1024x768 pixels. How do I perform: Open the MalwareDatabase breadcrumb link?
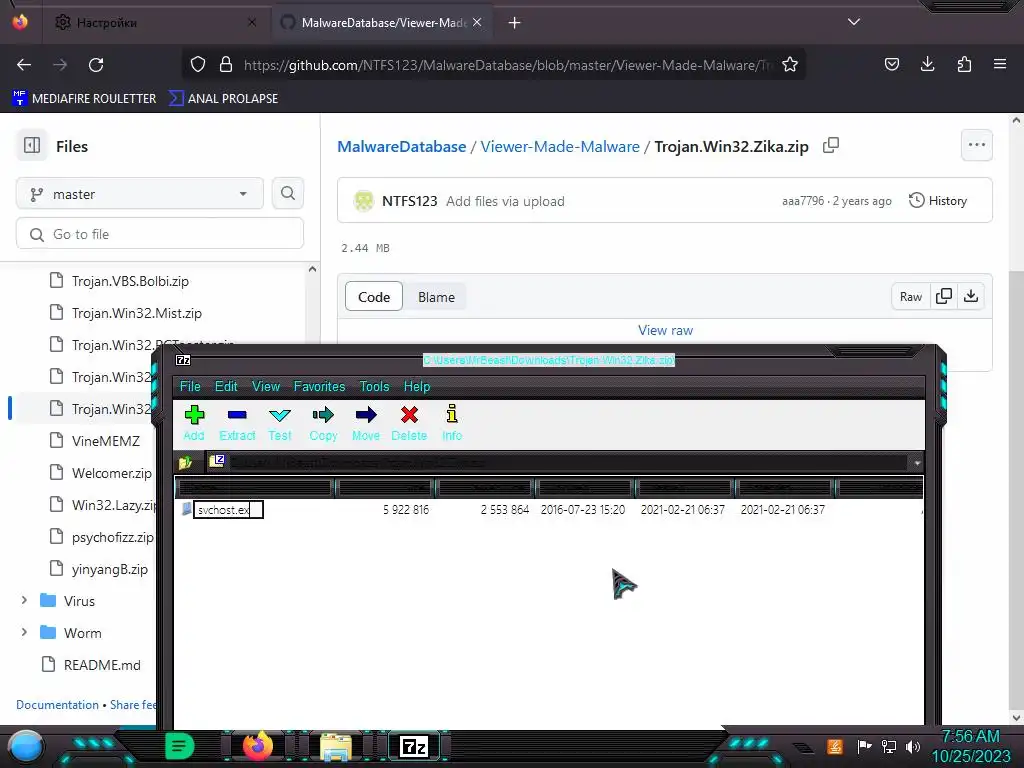click(402, 146)
